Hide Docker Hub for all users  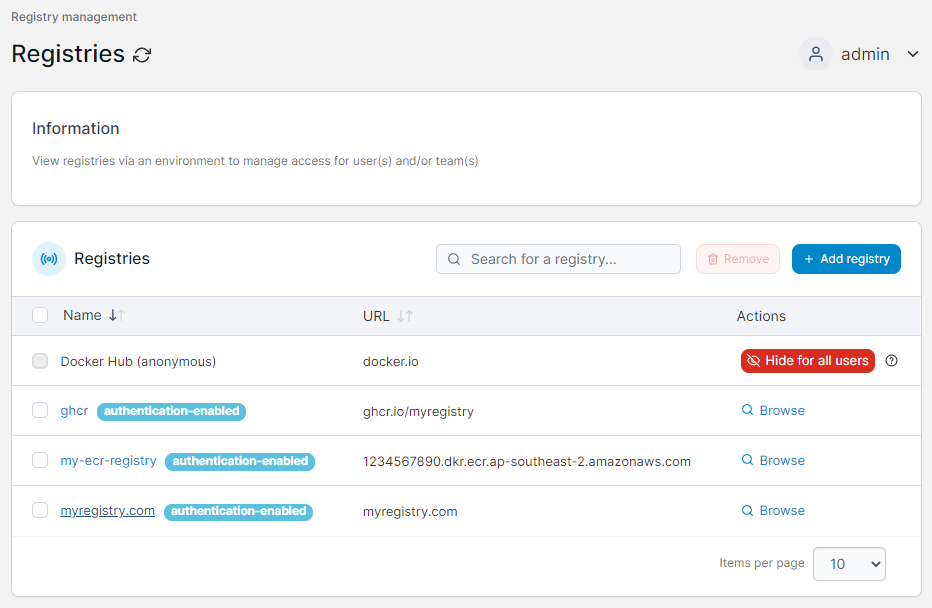pyautogui.click(x=807, y=360)
